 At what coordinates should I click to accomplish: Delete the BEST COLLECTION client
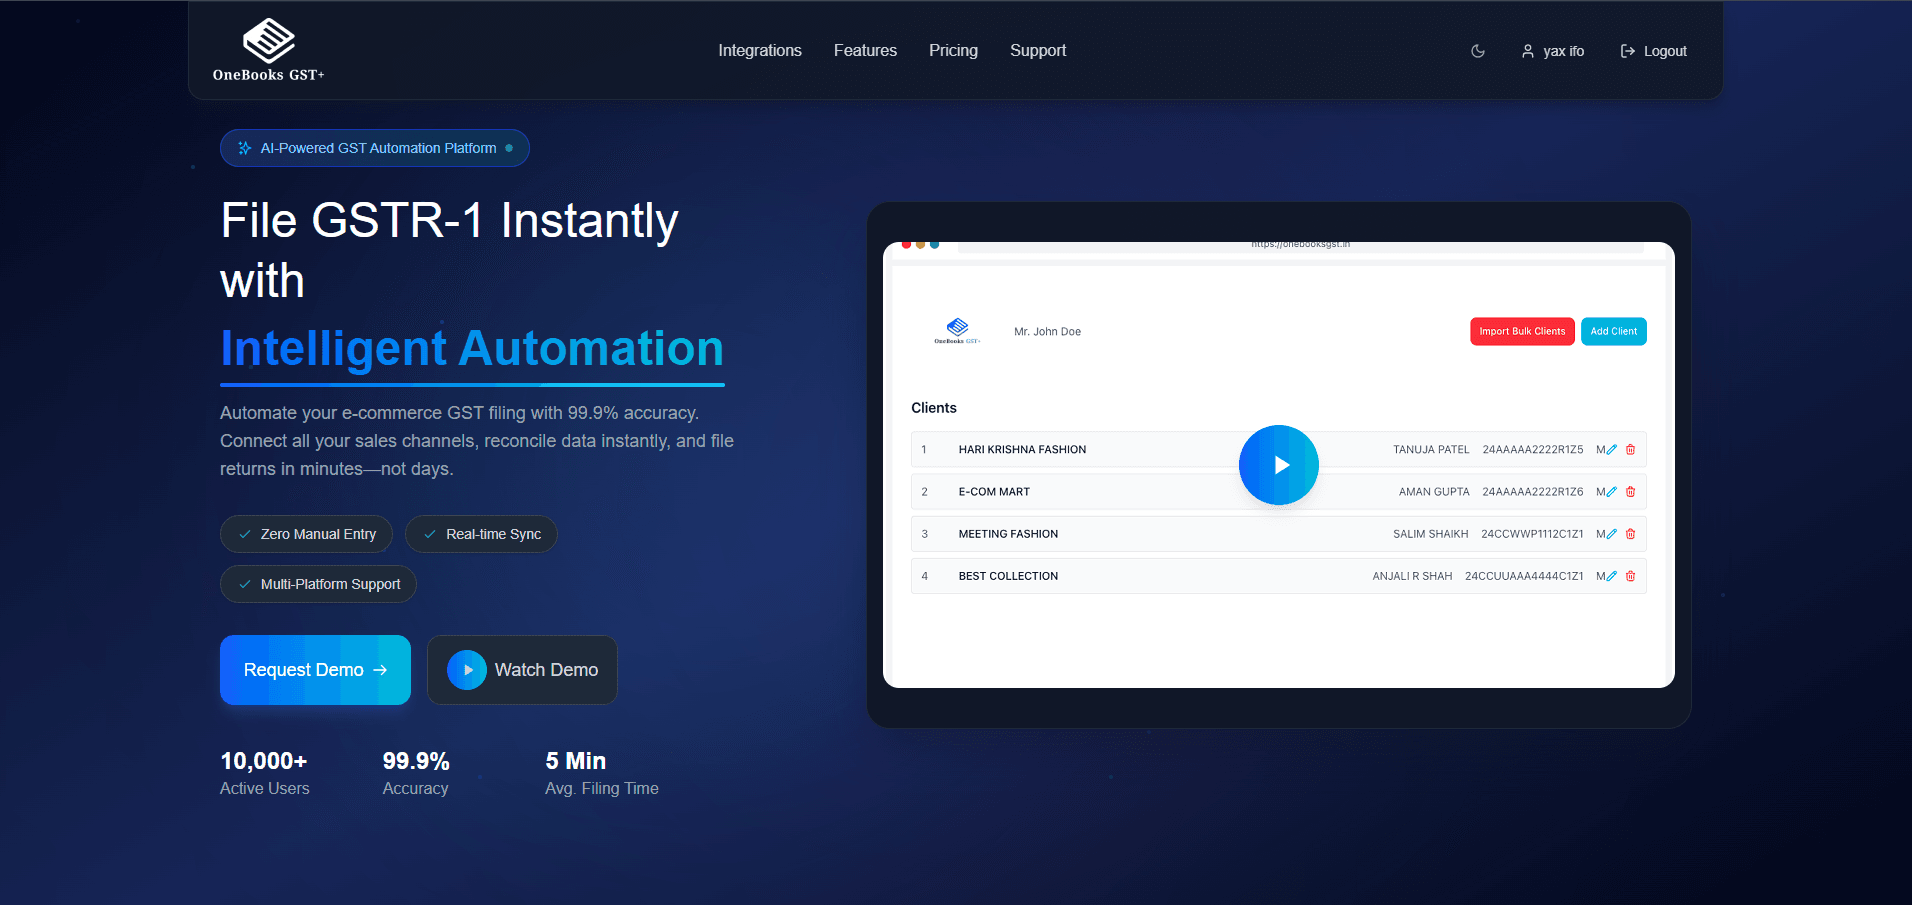click(x=1630, y=576)
